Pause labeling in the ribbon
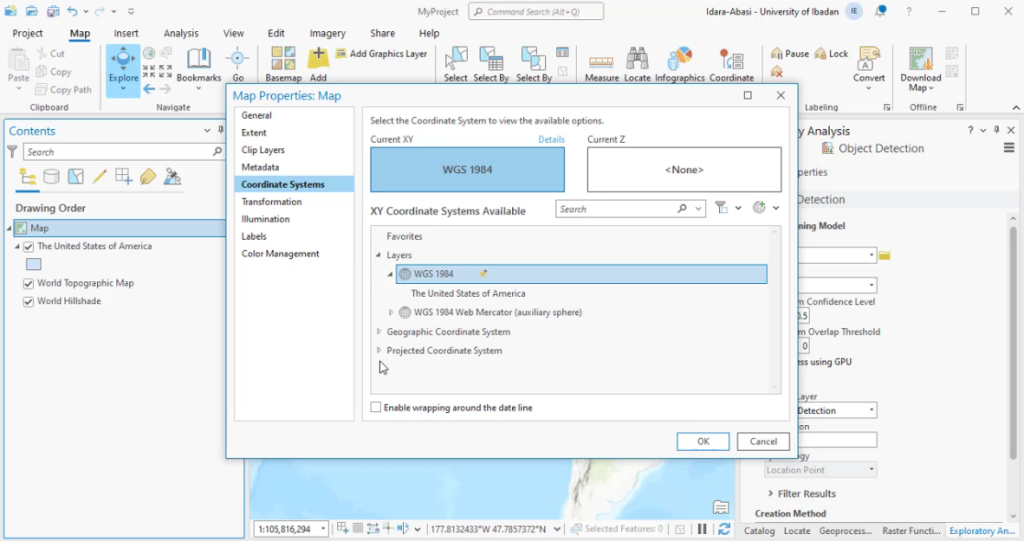The height and width of the screenshot is (541, 1024). coord(790,54)
